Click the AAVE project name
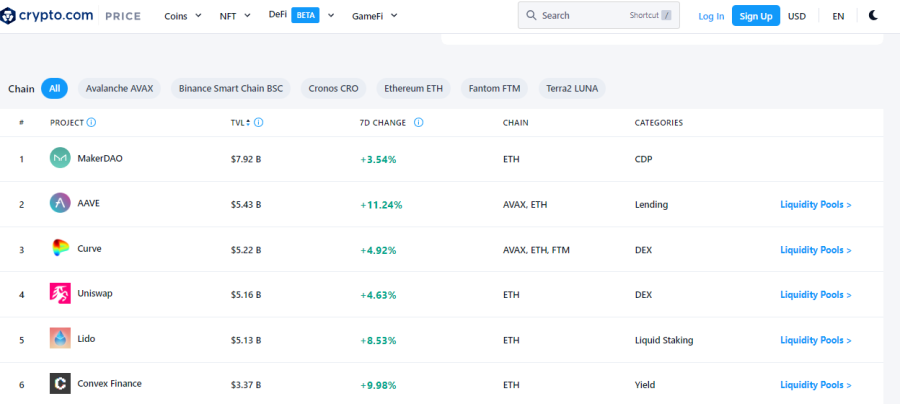This screenshot has width=900, height=404. click(x=88, y=203)
